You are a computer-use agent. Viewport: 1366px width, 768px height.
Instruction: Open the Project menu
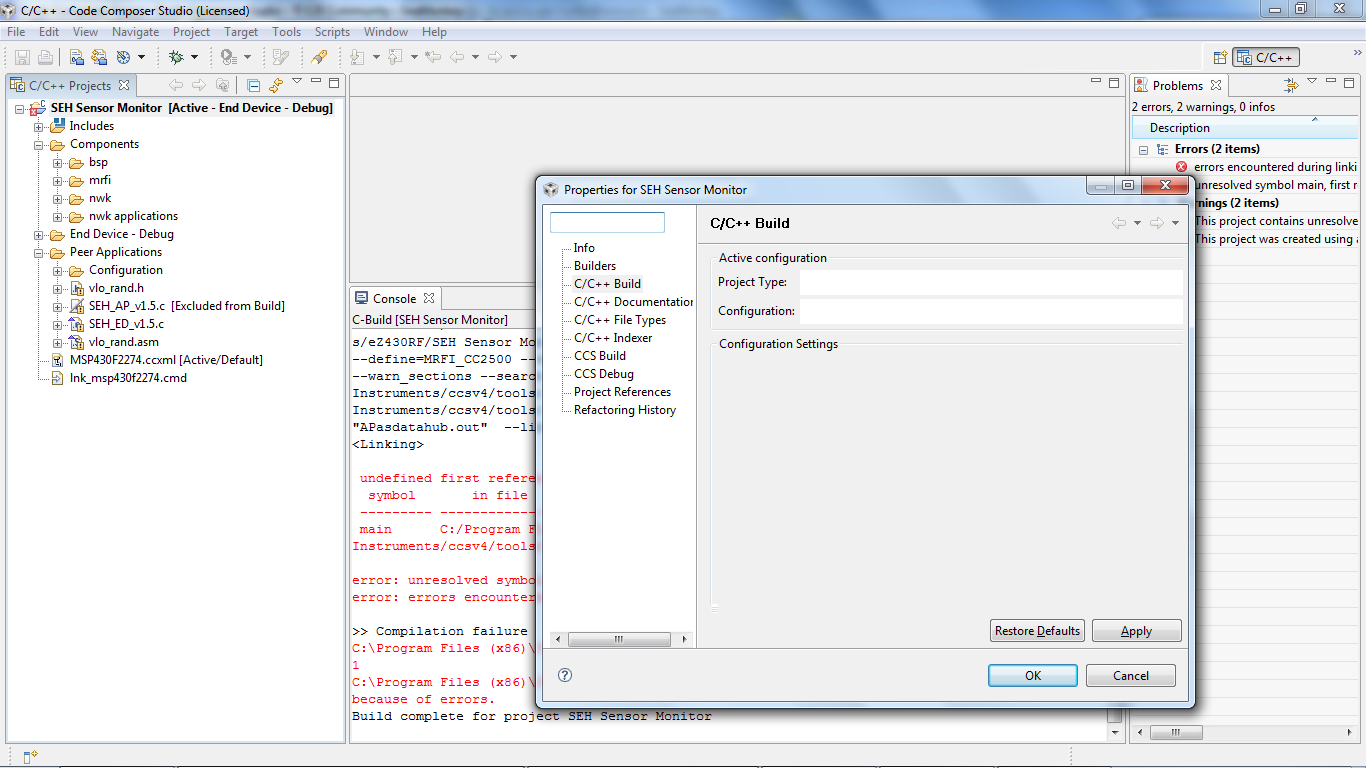[x=191, y=32]
